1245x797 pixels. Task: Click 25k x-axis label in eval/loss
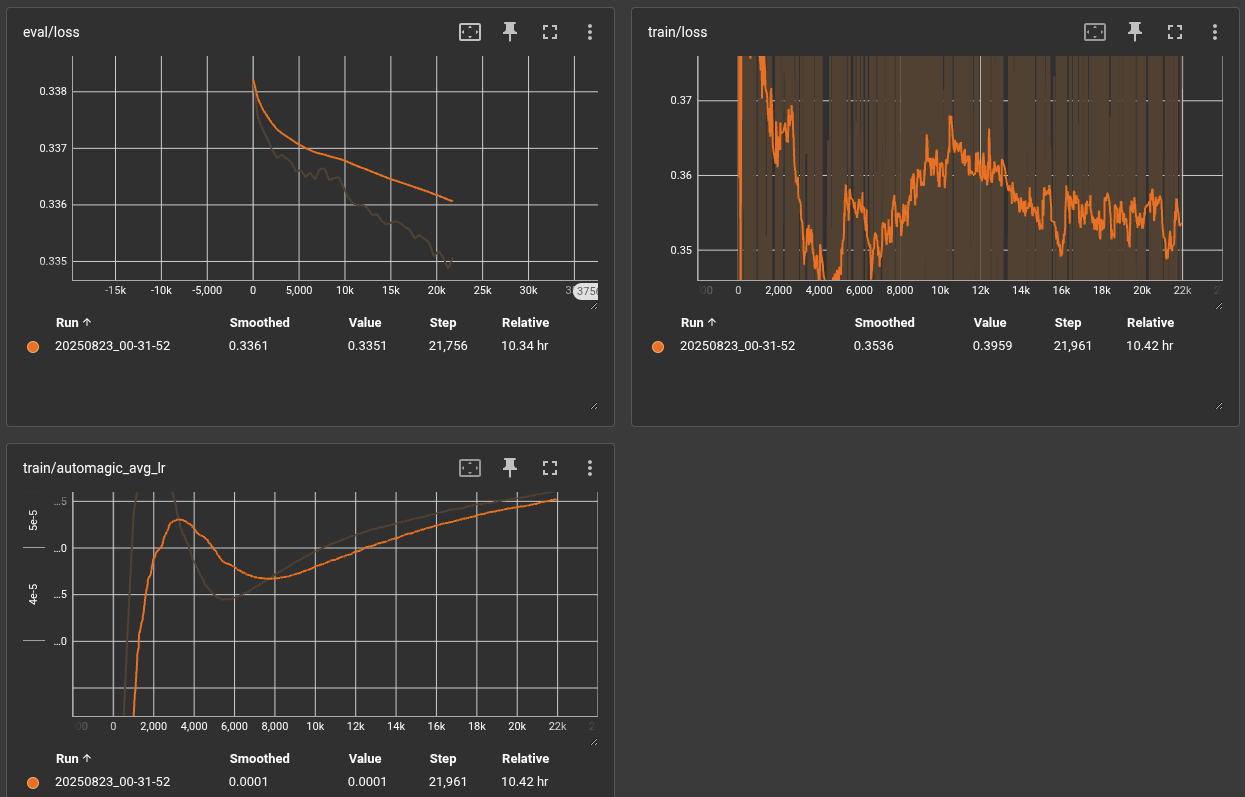482,290
